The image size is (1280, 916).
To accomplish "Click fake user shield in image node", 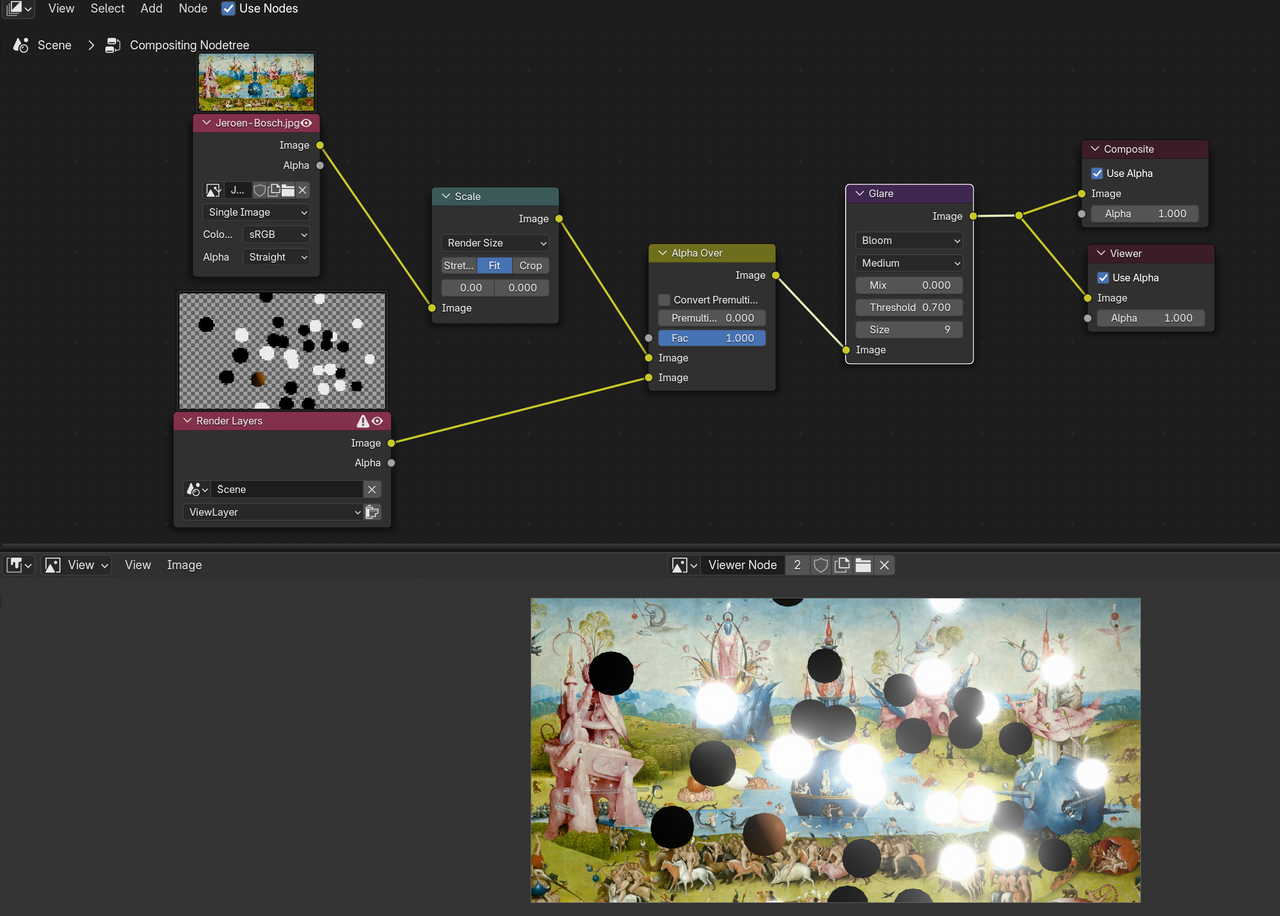I will coord(259,190).
